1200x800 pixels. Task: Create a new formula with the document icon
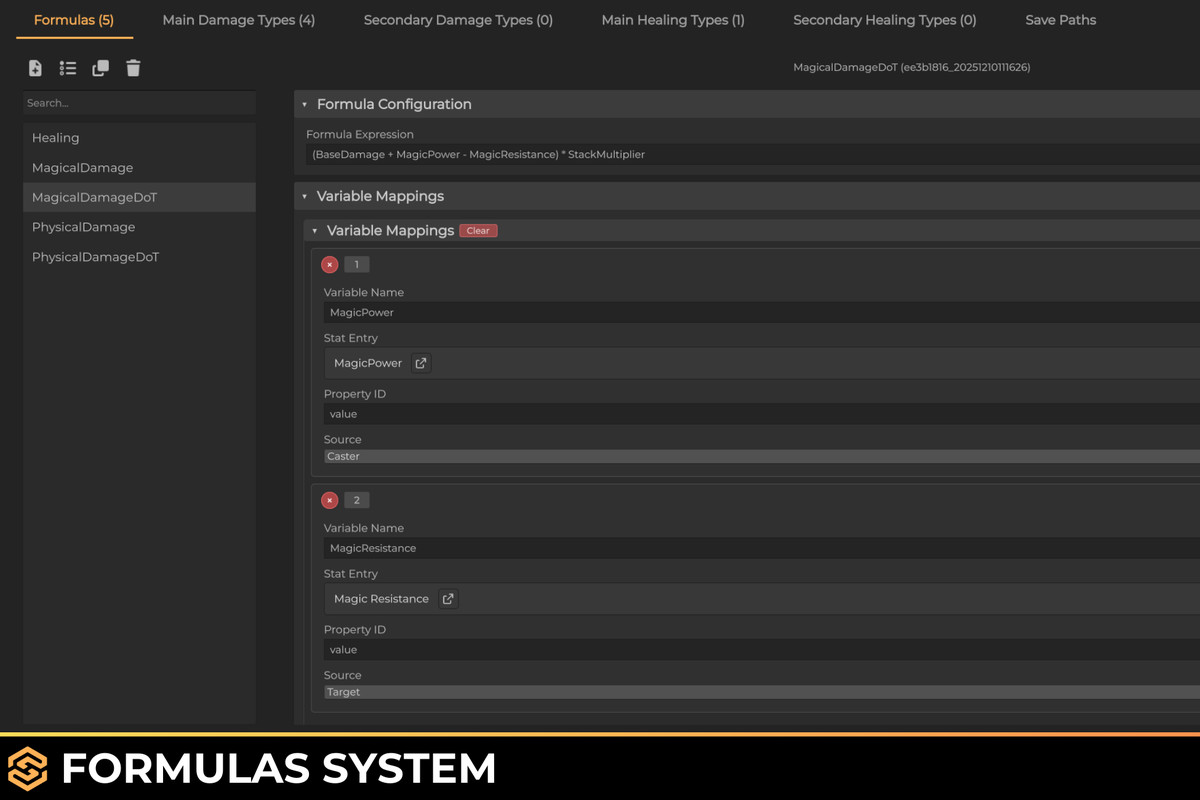click(x=35, y=68)
